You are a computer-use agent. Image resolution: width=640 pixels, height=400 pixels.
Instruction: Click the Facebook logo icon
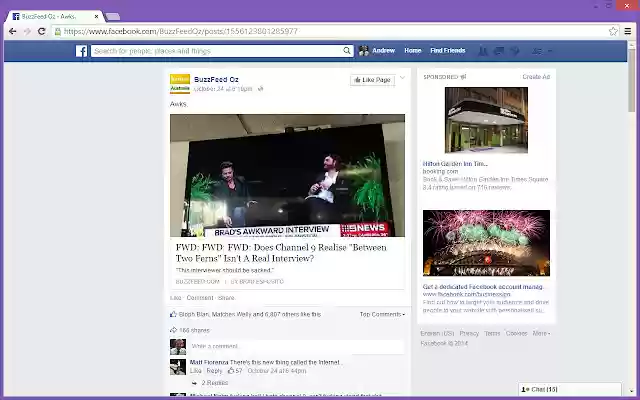(81, 51)
